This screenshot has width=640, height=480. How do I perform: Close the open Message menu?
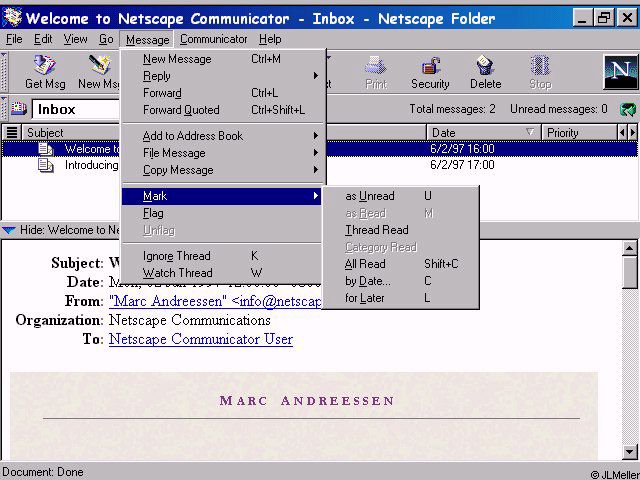[147, 40]
